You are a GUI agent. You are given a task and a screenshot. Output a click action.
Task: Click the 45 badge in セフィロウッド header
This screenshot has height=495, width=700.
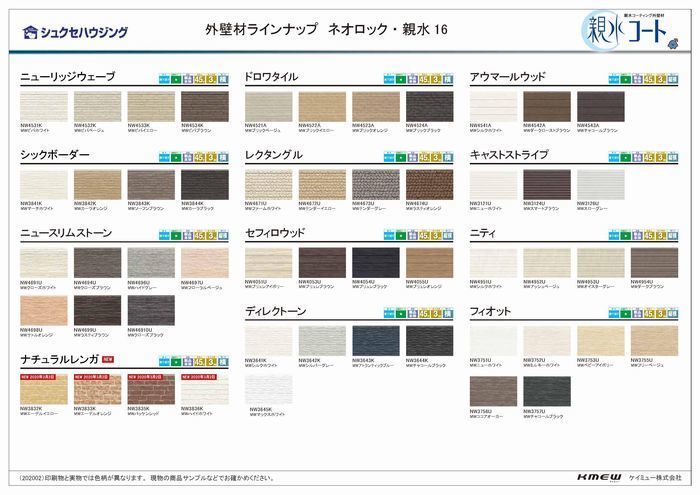pyautogui.click(x=424, y=235)
